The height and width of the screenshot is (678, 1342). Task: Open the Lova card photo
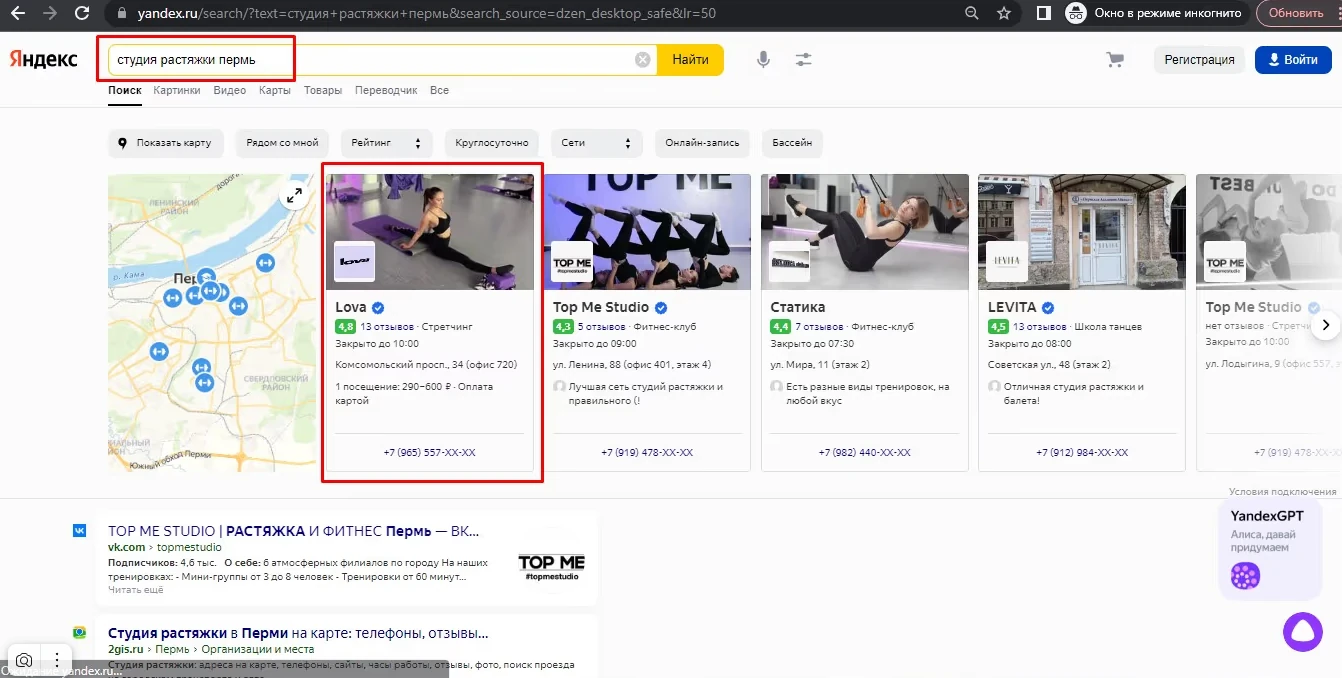coord(430,232)
